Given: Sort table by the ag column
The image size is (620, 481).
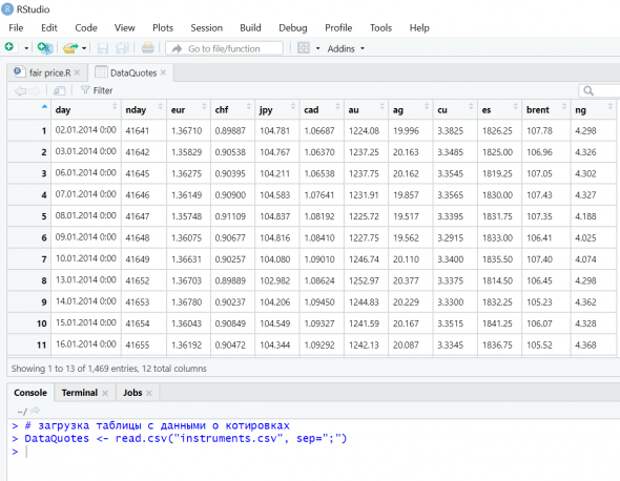Looking at the screenshot, I should coord(410,110).
